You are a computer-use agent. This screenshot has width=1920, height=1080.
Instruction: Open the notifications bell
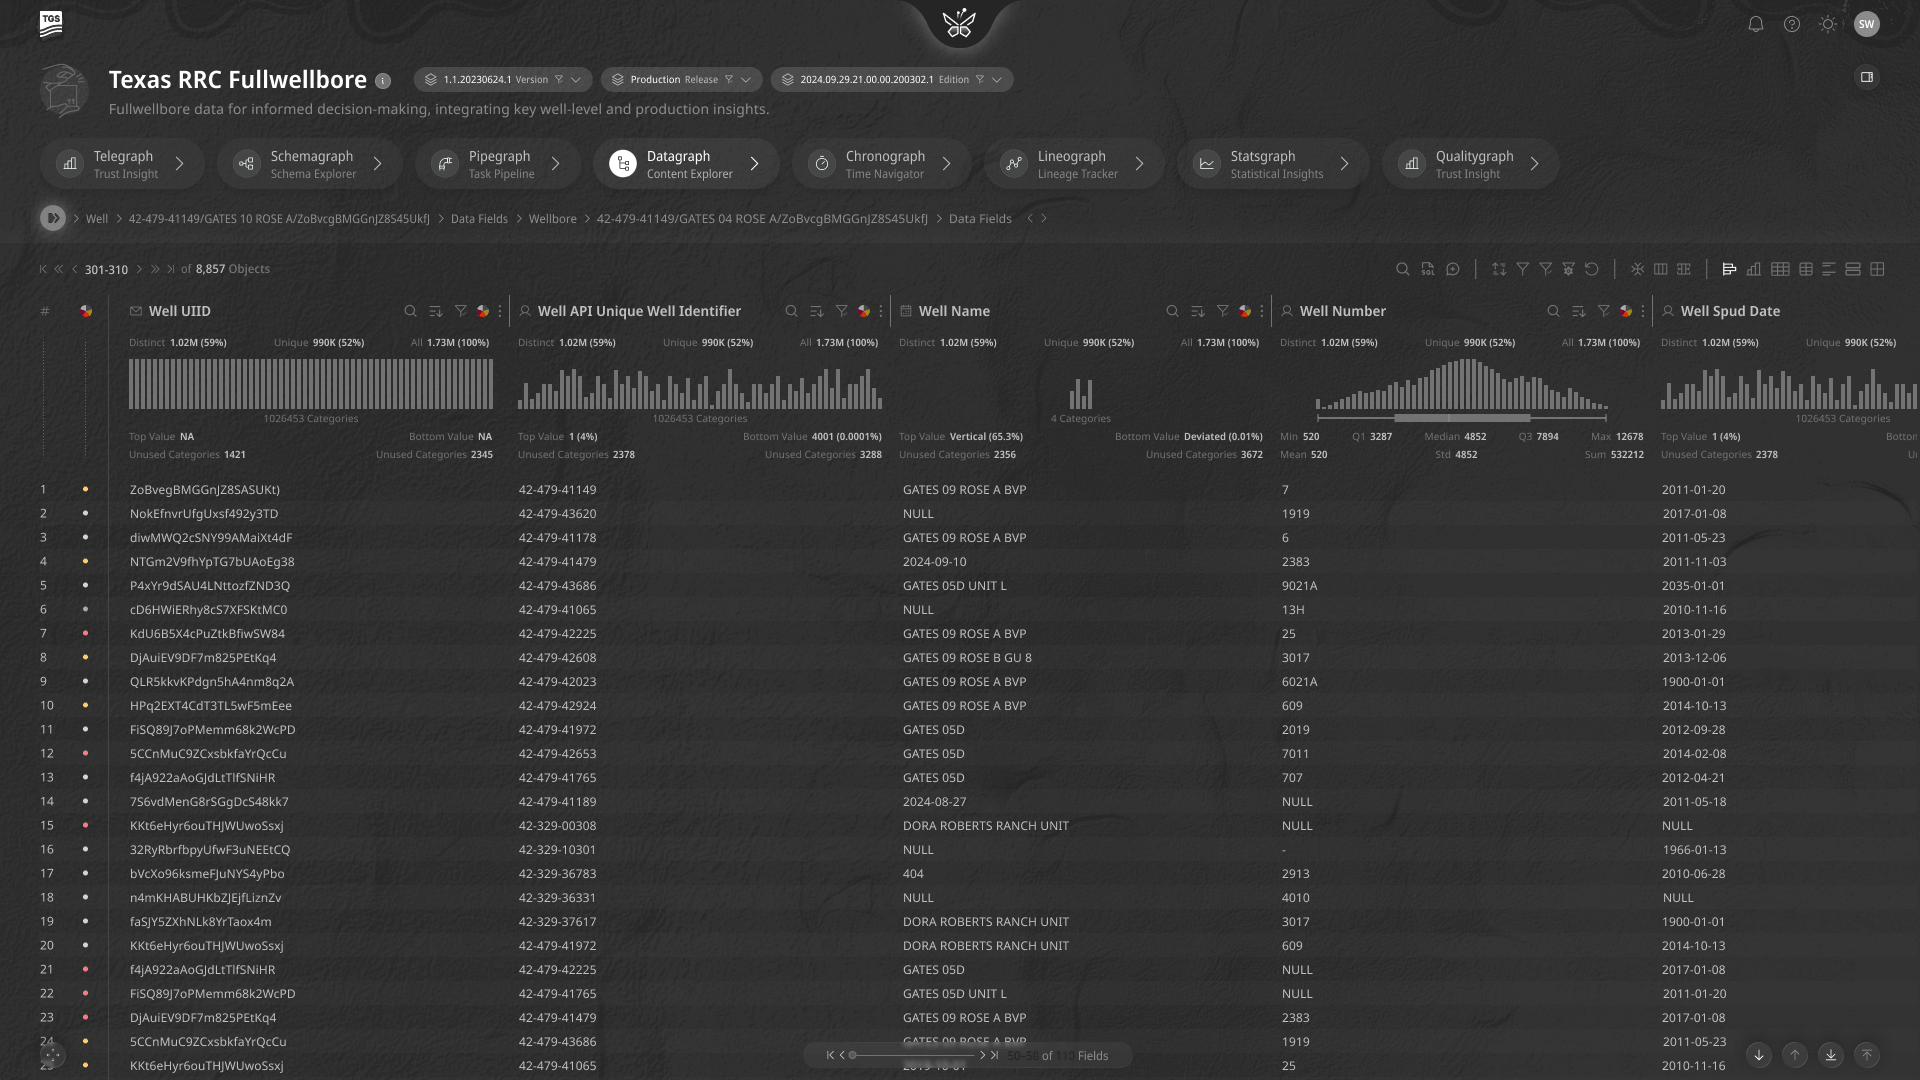pos(1755,24)
